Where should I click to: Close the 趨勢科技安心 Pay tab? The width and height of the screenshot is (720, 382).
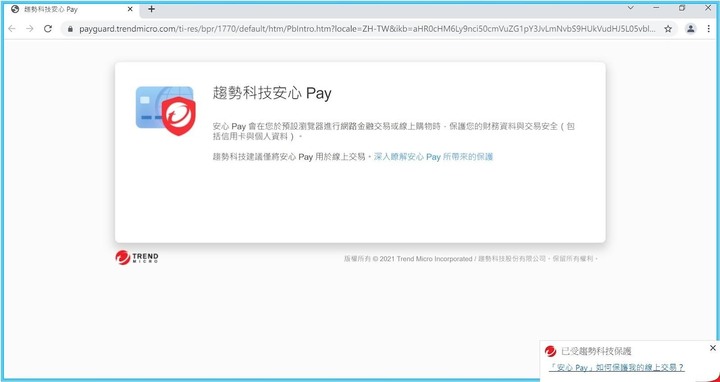click(x=130, y=9)
